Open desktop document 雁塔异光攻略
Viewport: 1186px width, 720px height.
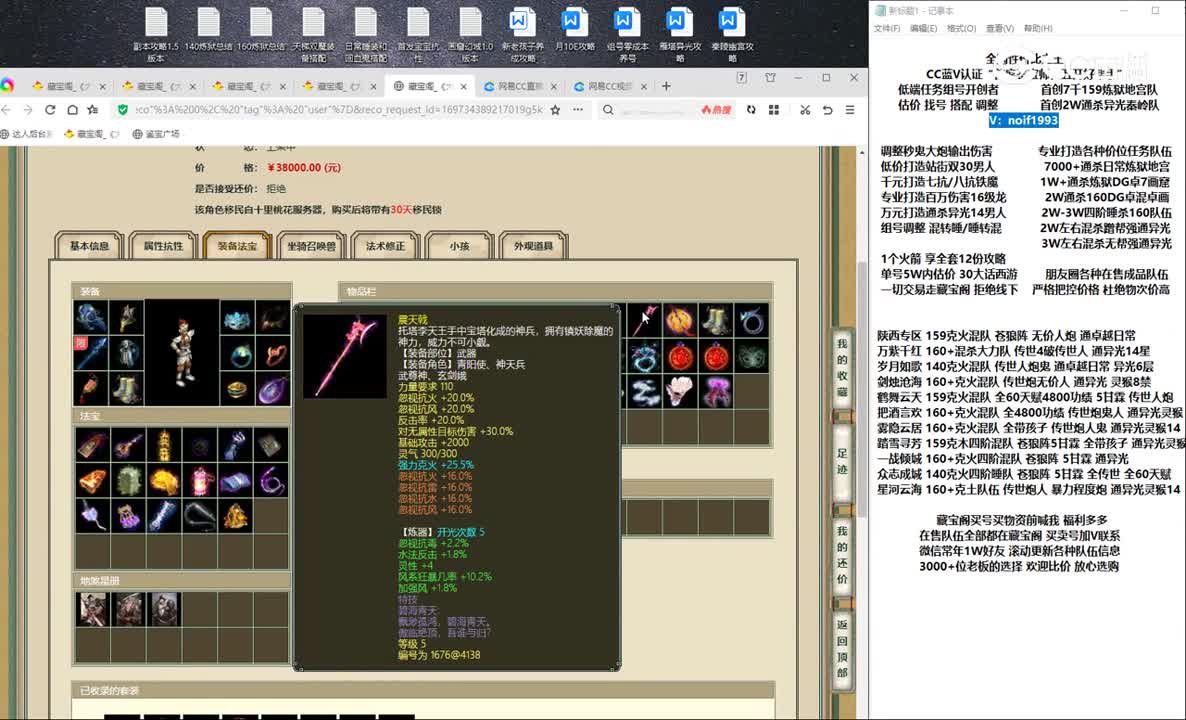click(678, 36)
